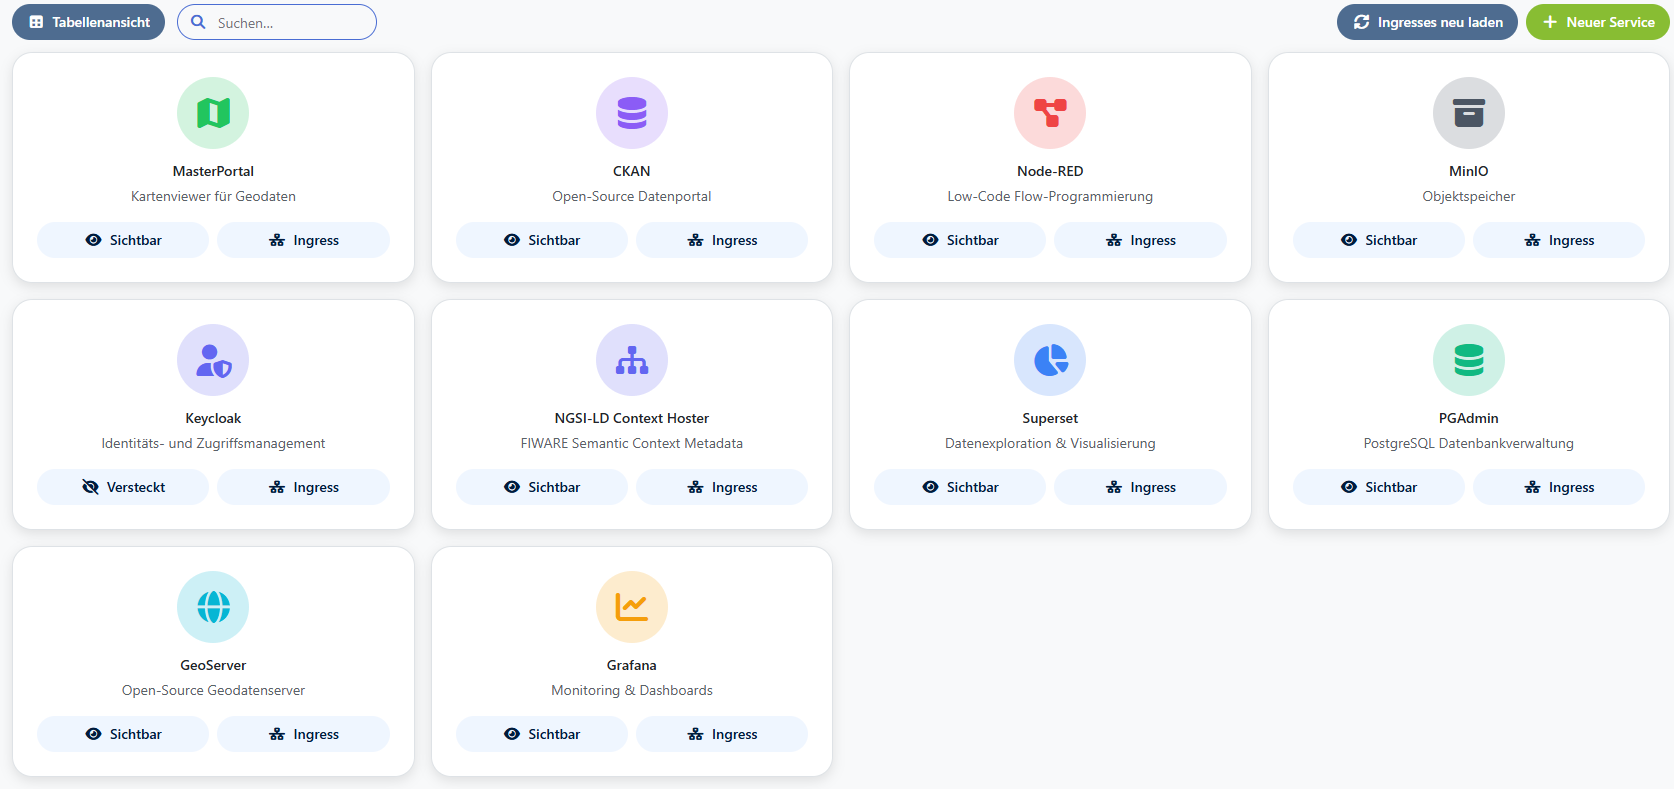Screen dimensions: 1674x789
Task: Open the Grafana Ingress button
Action: (x=722, y=734)
